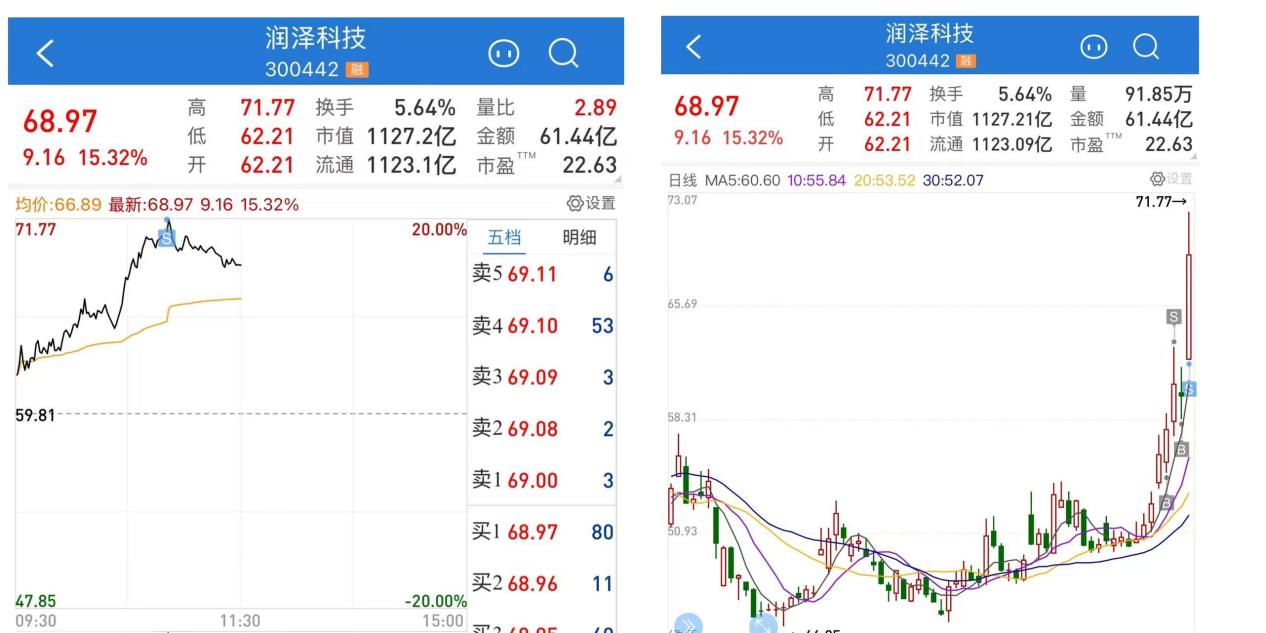Select the 买2 68.96 order row

543,584
